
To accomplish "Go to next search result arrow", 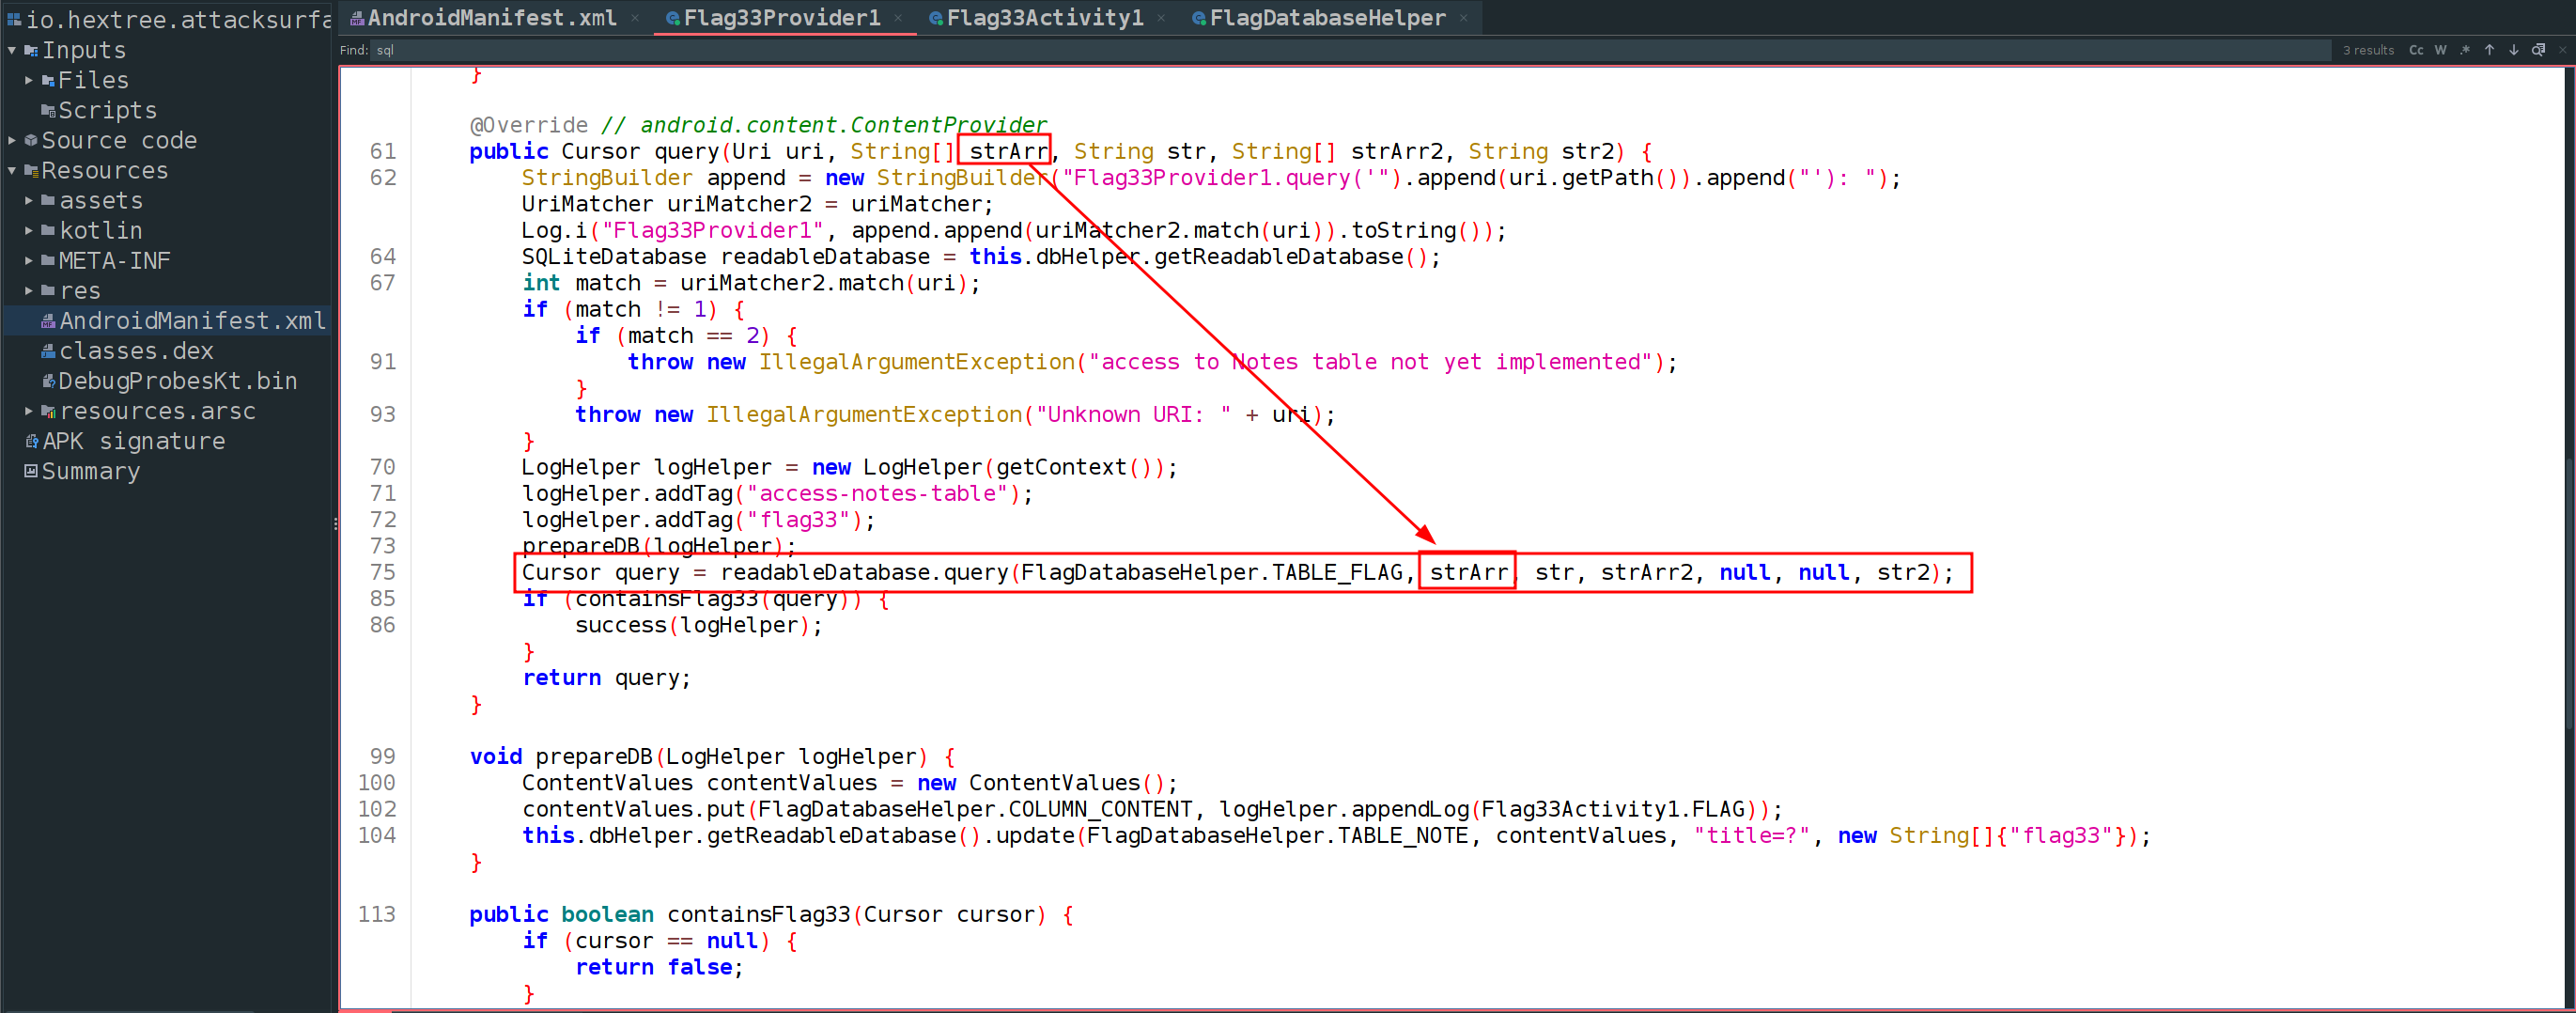I will point(2513,50).
